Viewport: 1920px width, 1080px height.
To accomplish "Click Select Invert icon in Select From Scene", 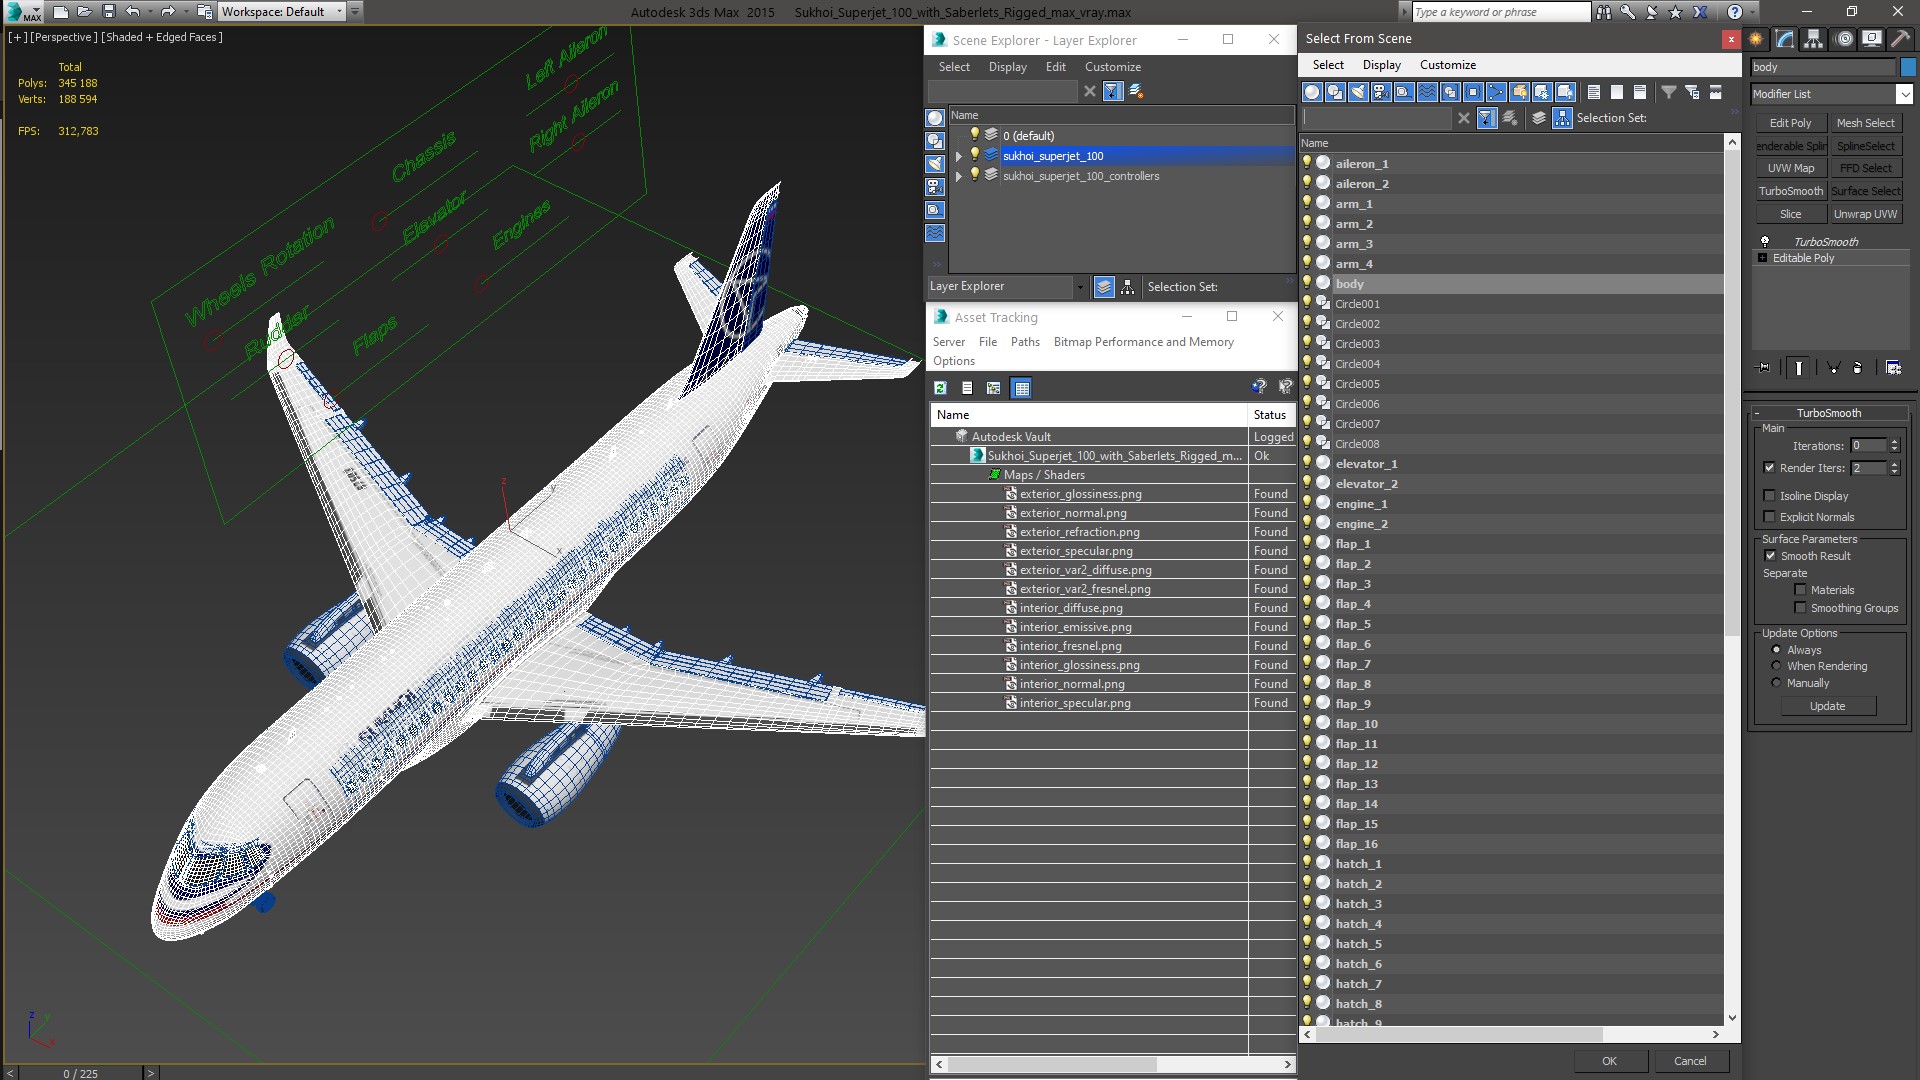I will coord(1640,92).
